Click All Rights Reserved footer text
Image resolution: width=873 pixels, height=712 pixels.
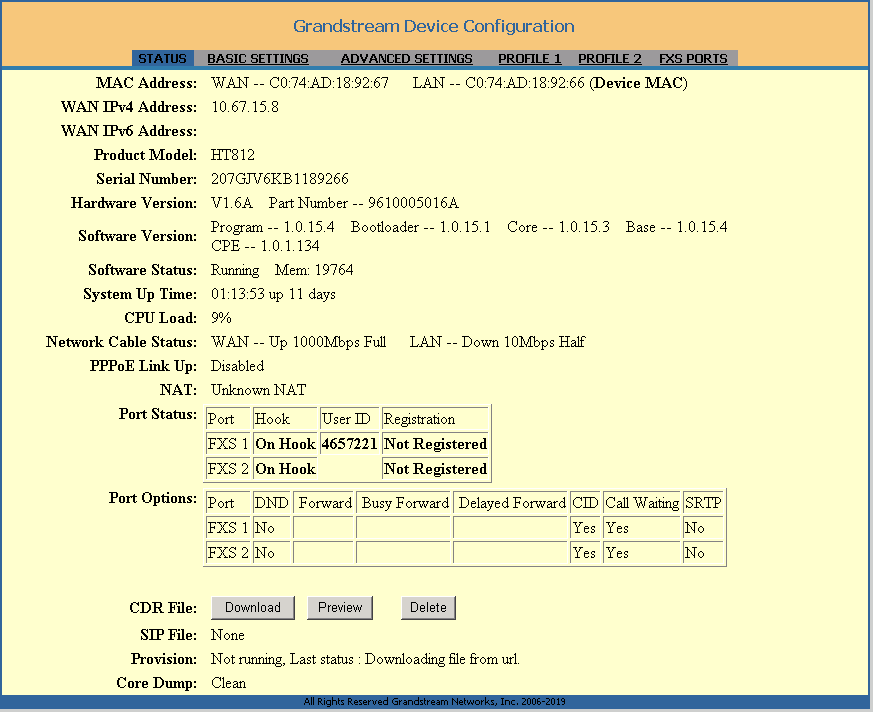pos(434,701)
